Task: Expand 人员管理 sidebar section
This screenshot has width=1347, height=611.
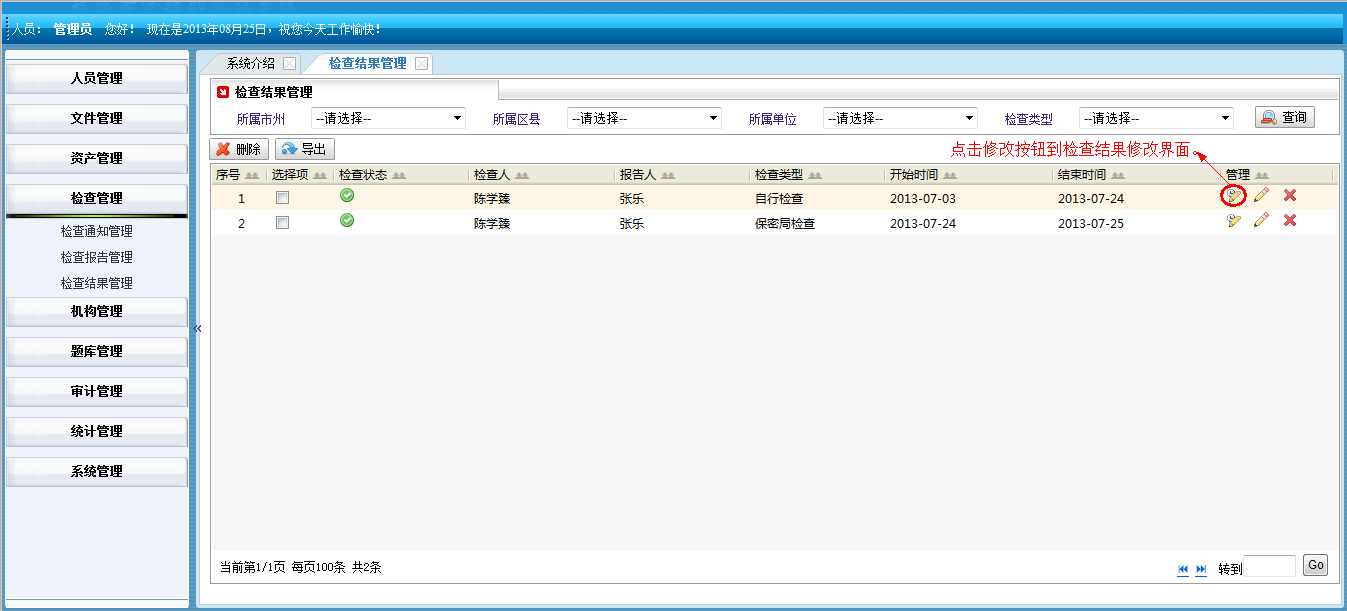Action: click(97, 78)
